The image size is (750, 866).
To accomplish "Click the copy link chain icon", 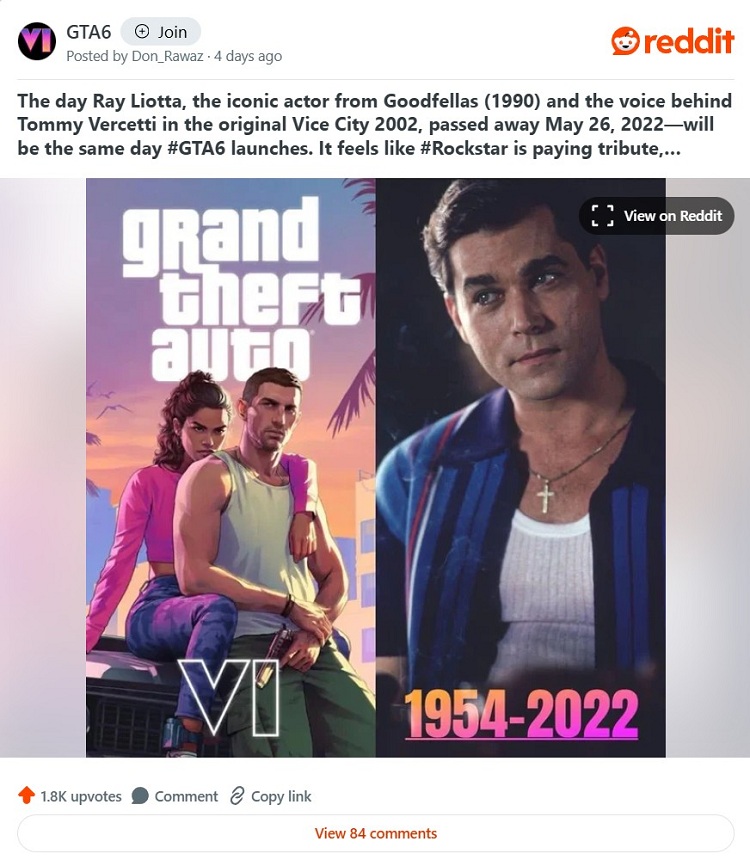I will [x=237, y=796].
